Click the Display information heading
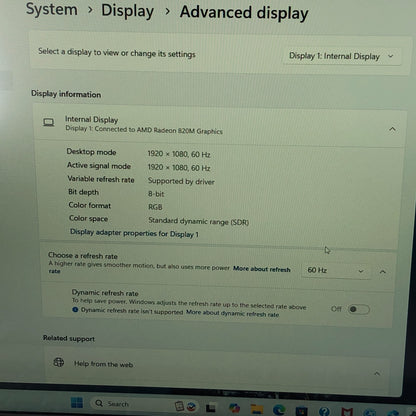 [66, 94]
